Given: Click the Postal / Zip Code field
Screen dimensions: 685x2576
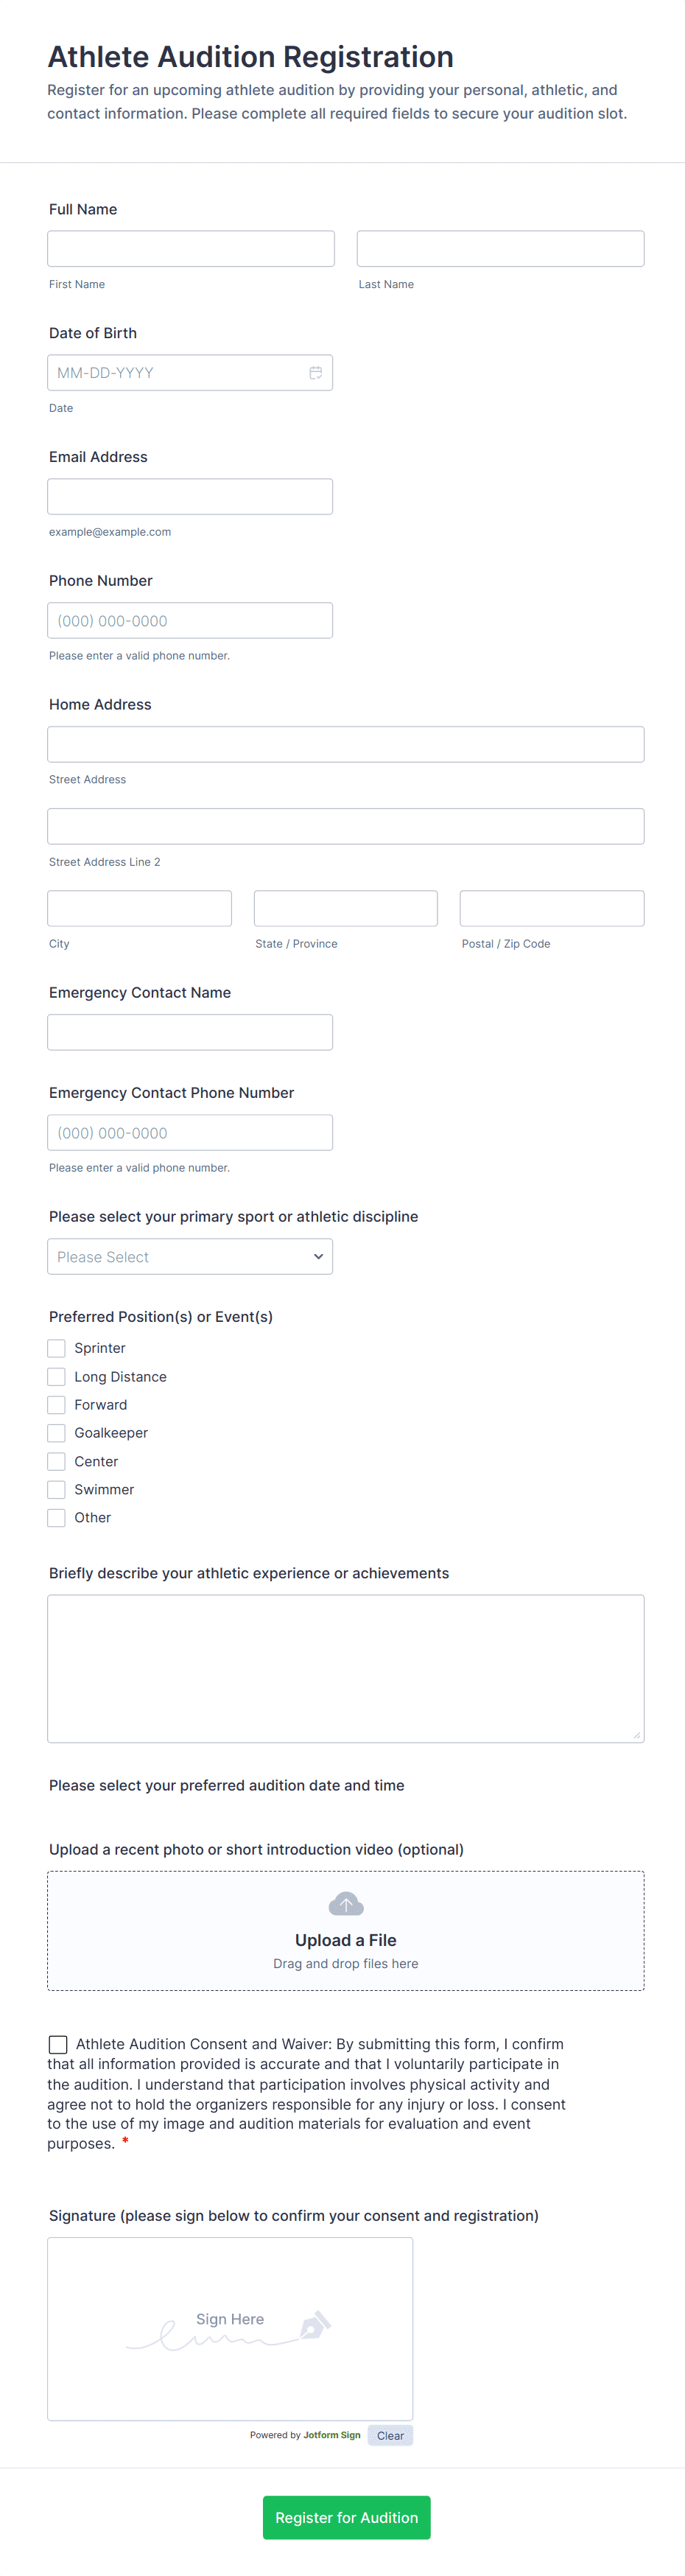Looking at the screenshot, I should click(551, 908).
